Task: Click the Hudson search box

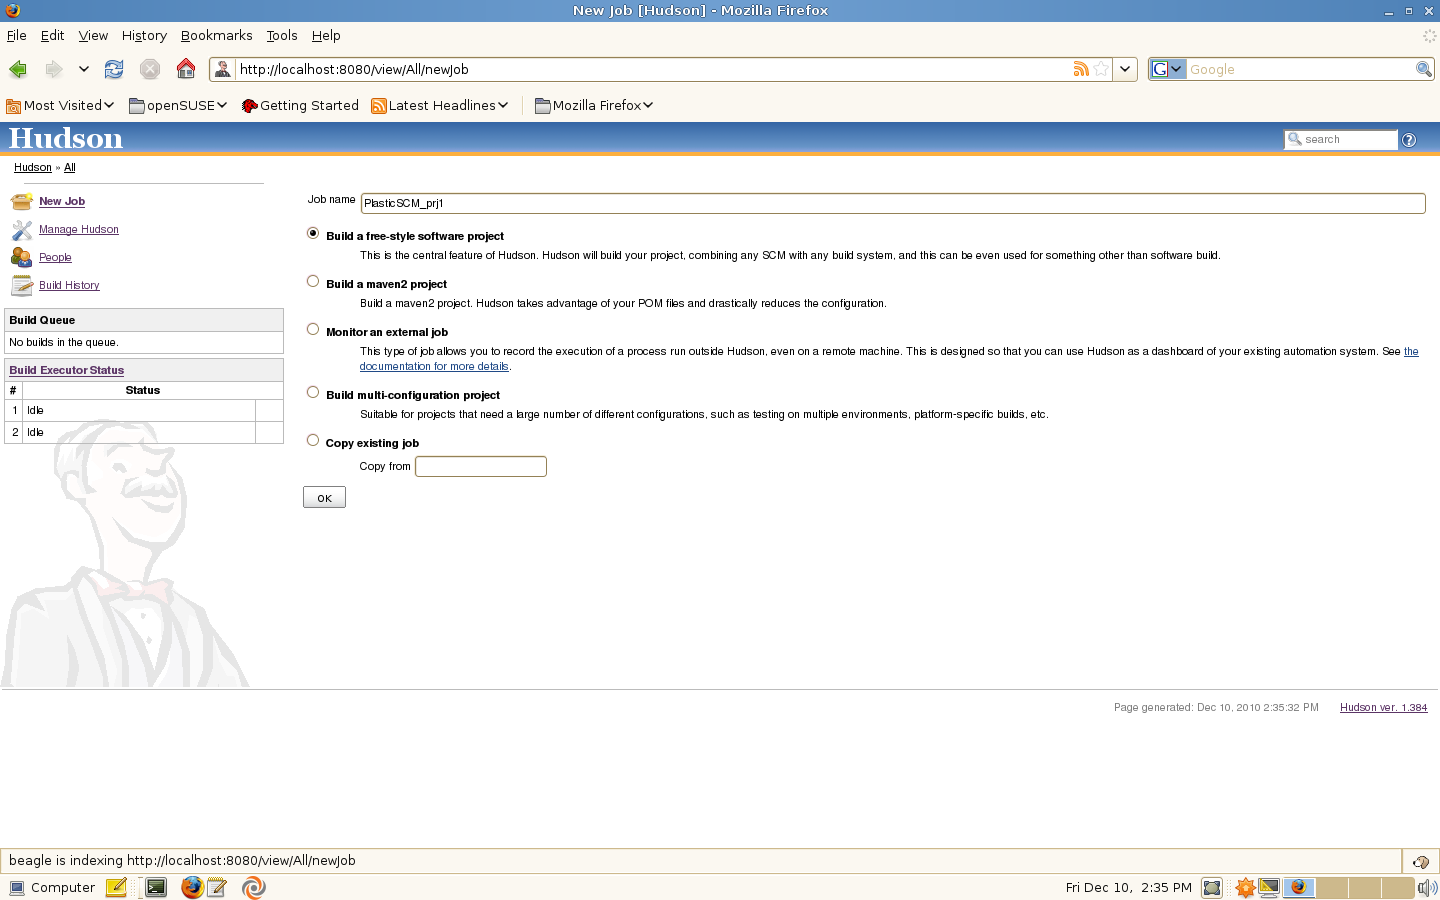Action: pos(1341,140)
